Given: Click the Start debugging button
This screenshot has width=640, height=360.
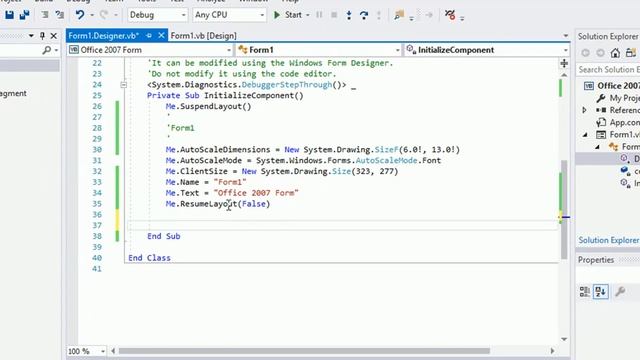Looking at the screenshot, I should tap(288, 15).
